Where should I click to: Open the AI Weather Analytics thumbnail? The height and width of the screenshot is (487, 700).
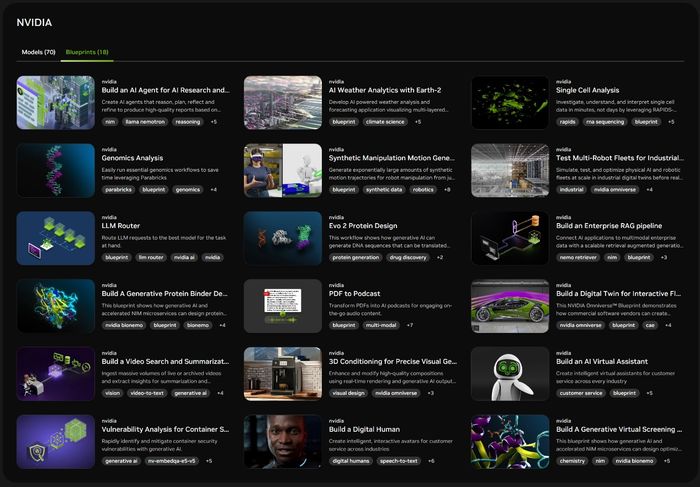283,102
